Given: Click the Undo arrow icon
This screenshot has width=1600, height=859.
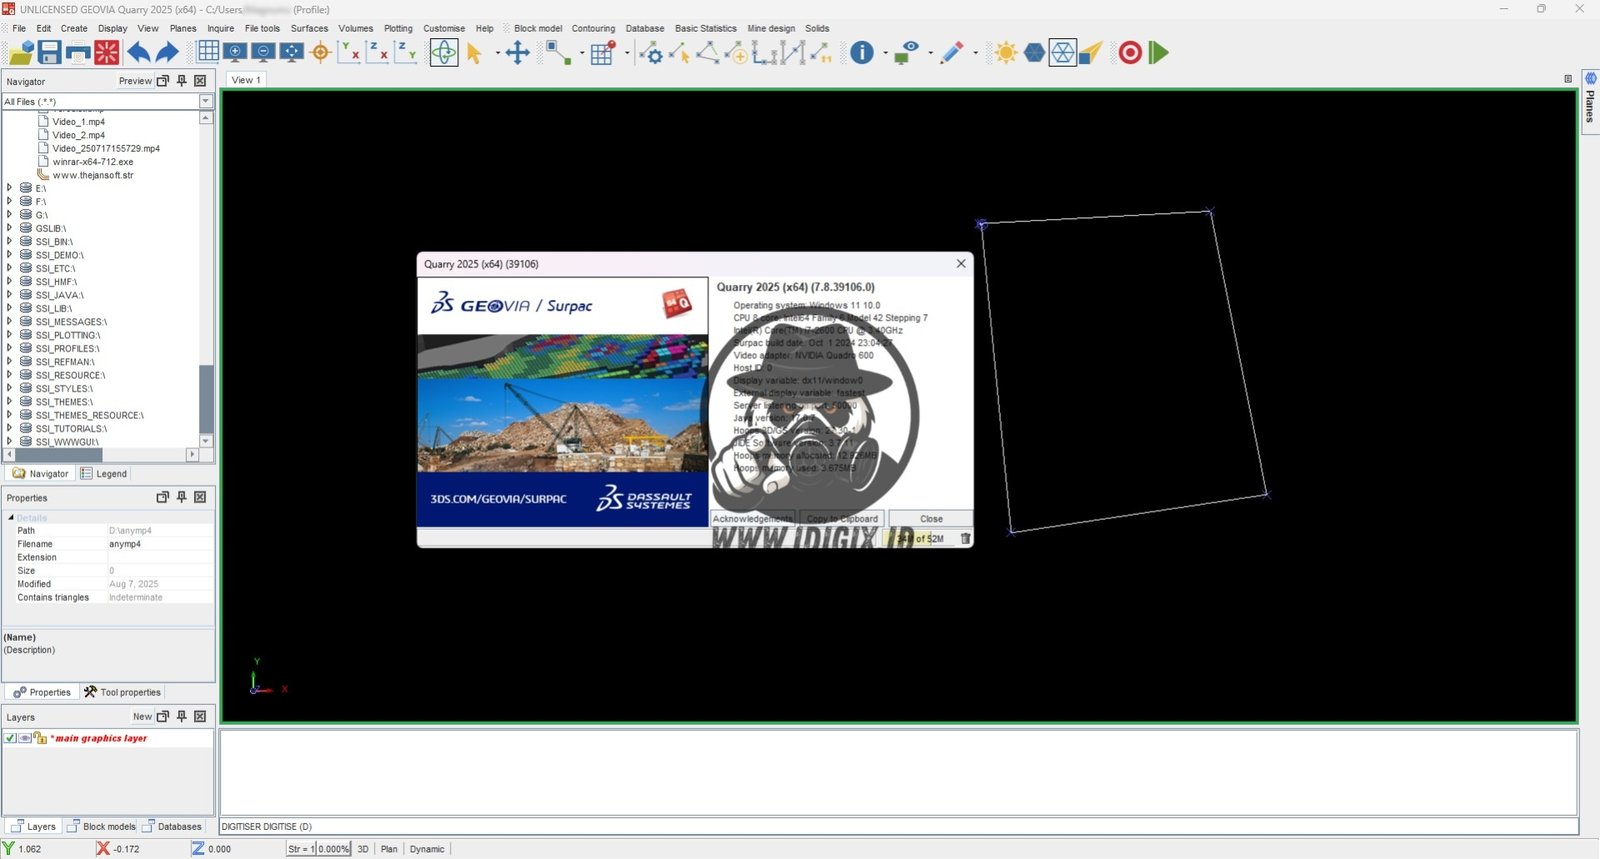Looking at the screenshot, I should (x=138, y=53).
